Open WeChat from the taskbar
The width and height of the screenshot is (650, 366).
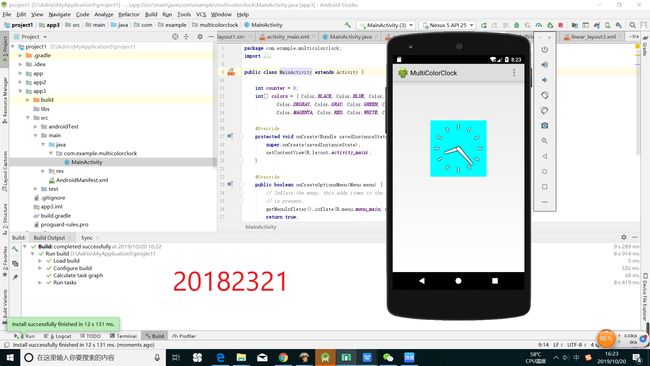click(388, 357)
